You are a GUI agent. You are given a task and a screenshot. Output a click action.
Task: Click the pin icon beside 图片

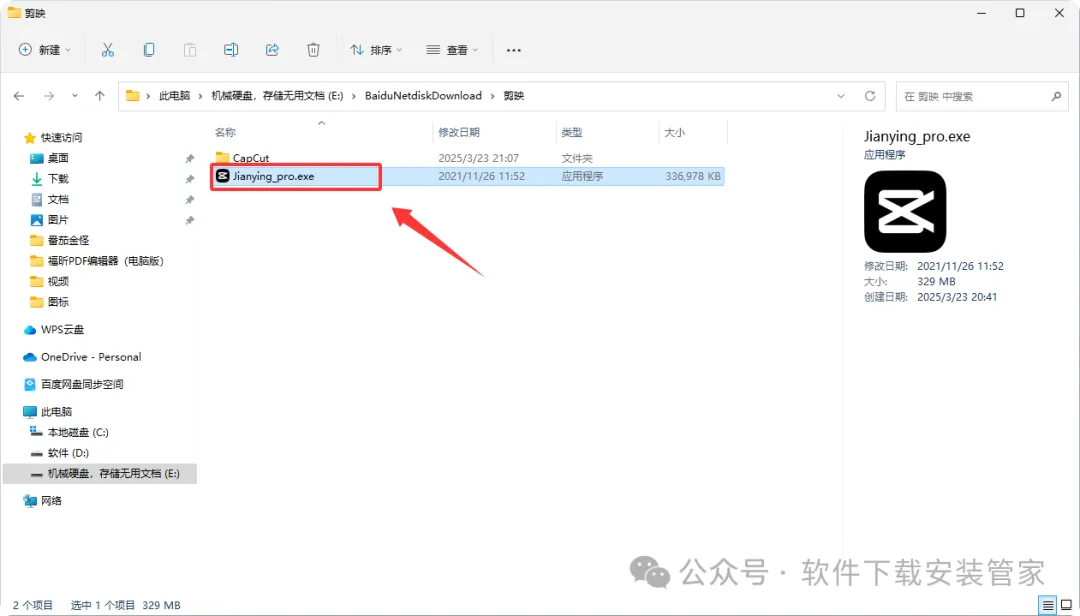point(189,220)
